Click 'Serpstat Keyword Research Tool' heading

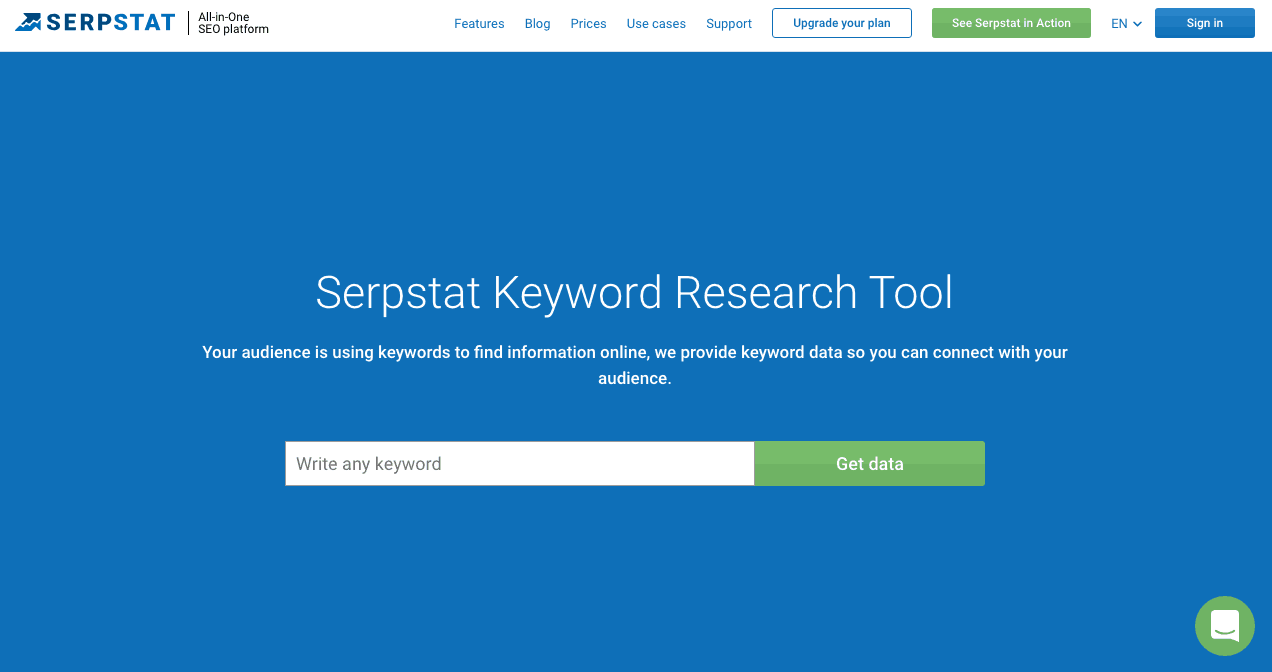[x=635, y=293]
